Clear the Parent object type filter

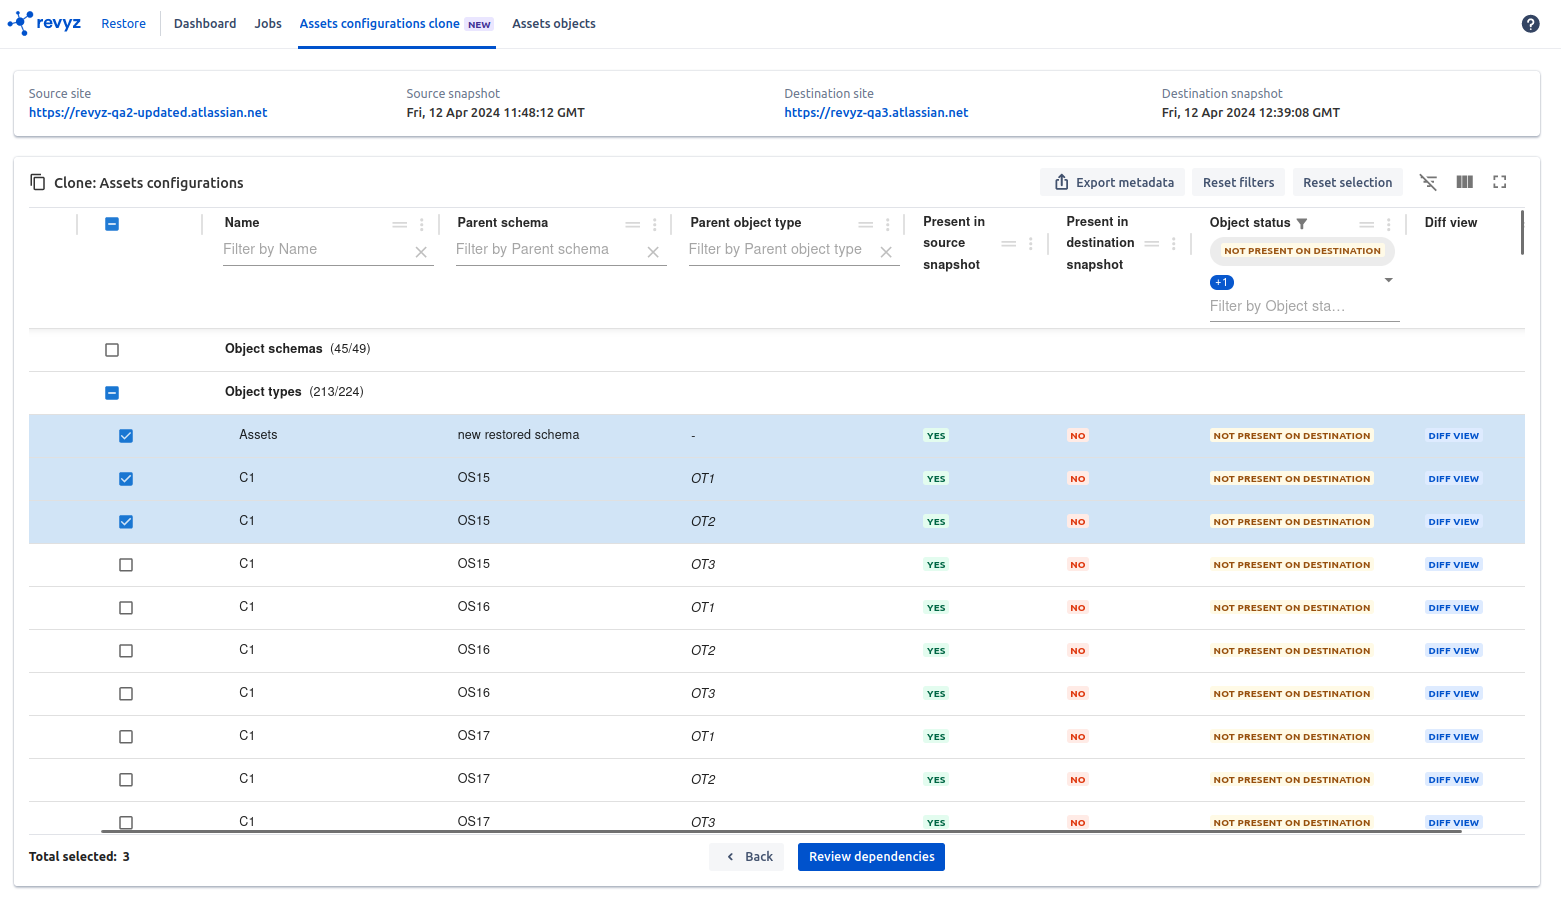886,252
